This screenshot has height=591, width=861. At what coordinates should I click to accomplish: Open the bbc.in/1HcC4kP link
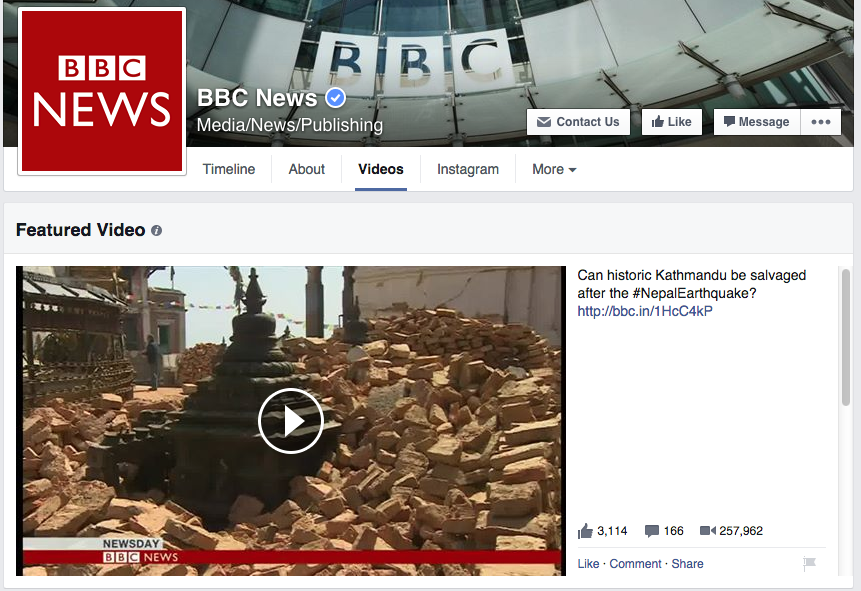tap(645, 311)
